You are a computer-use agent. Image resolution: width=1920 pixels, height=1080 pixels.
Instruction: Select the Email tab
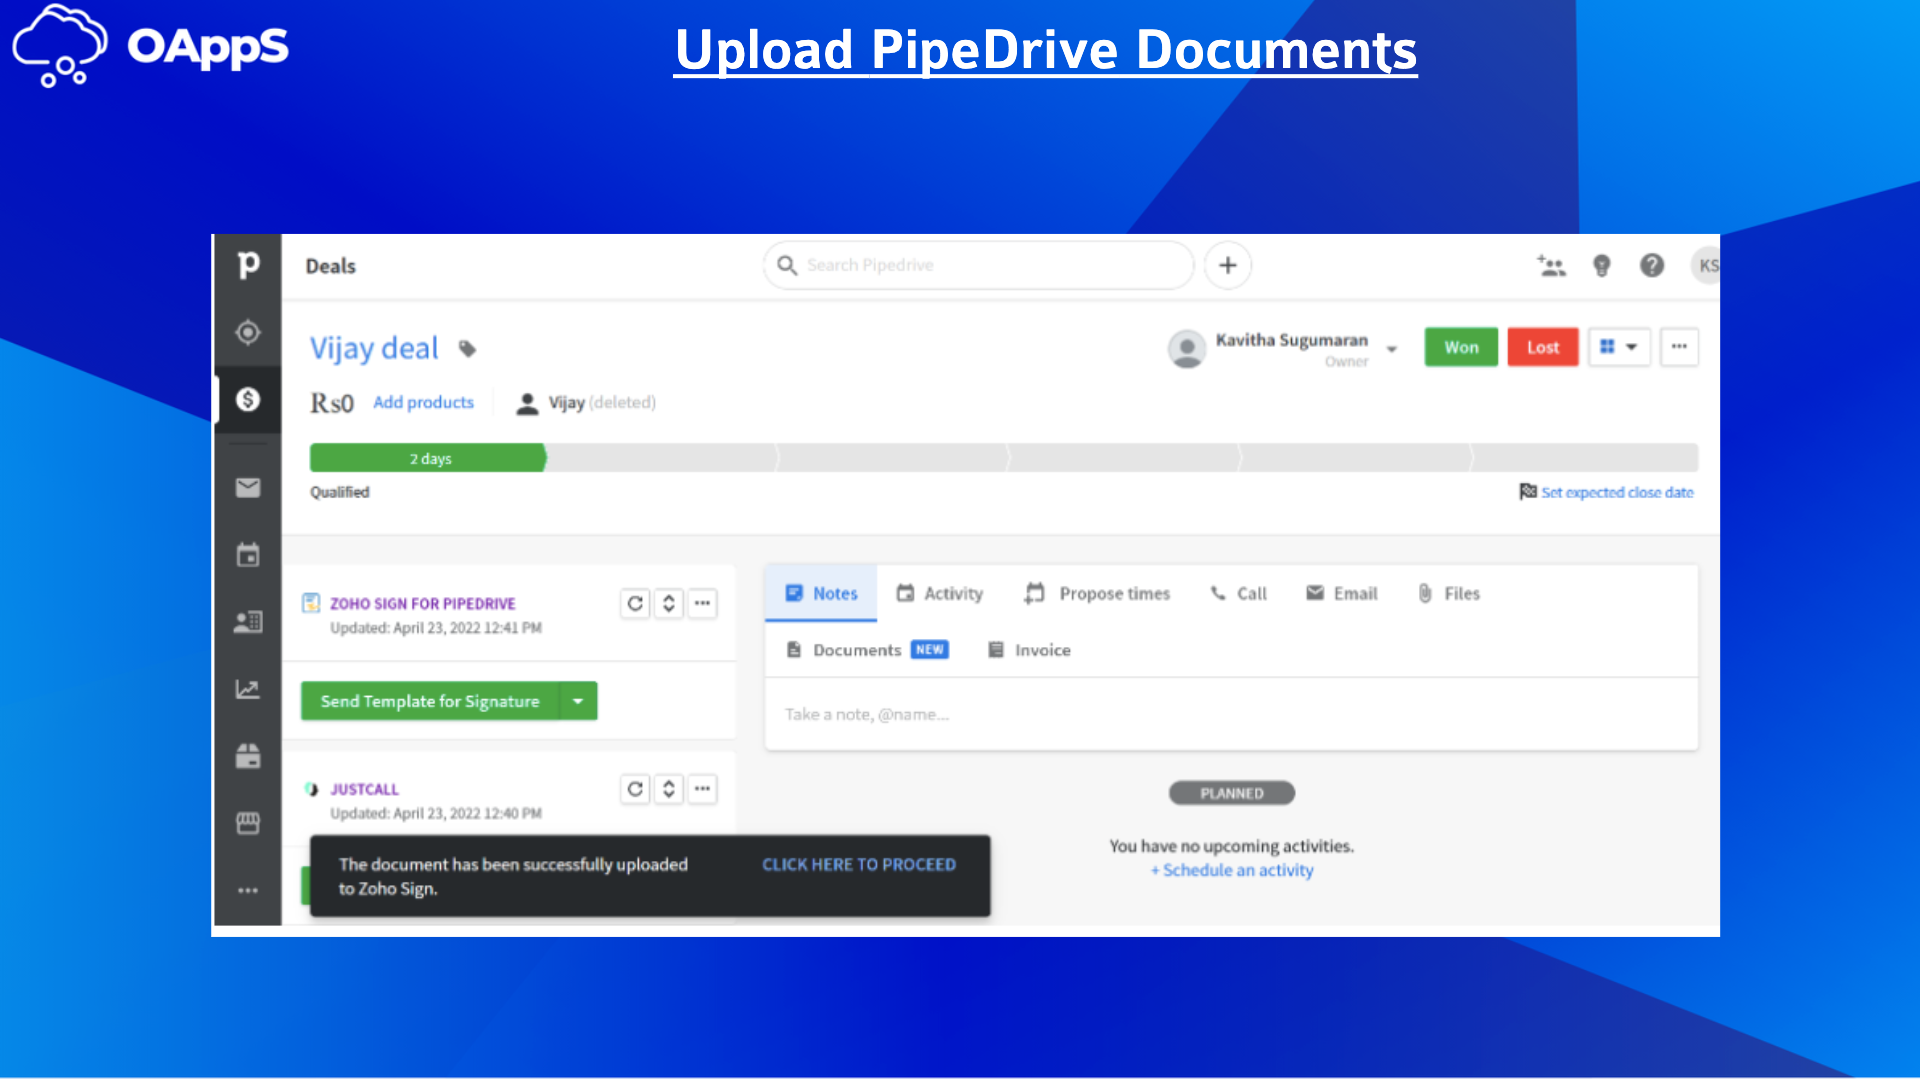(x=1342, y=593)
